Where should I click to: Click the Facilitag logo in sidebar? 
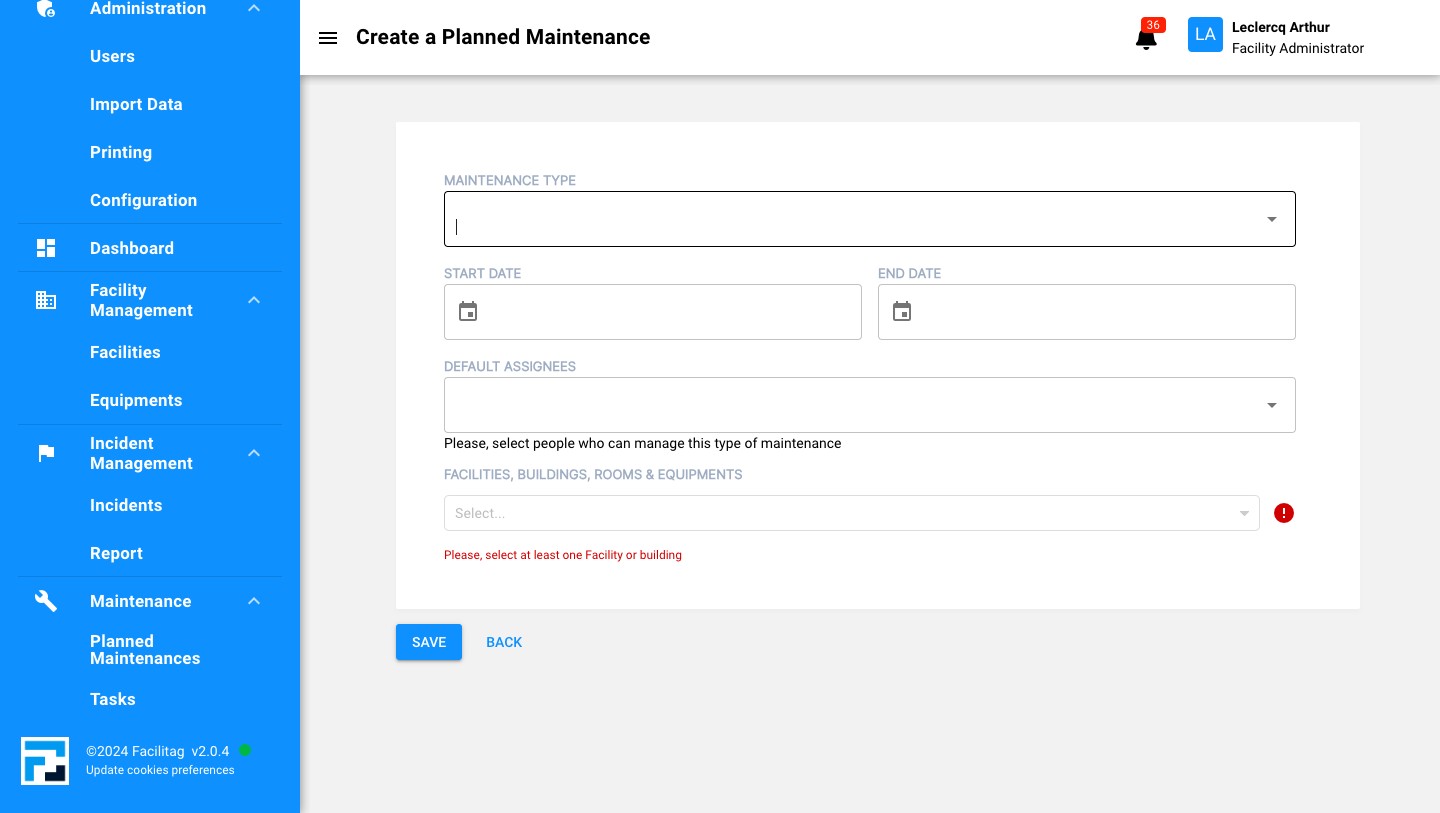pos(45,761)
